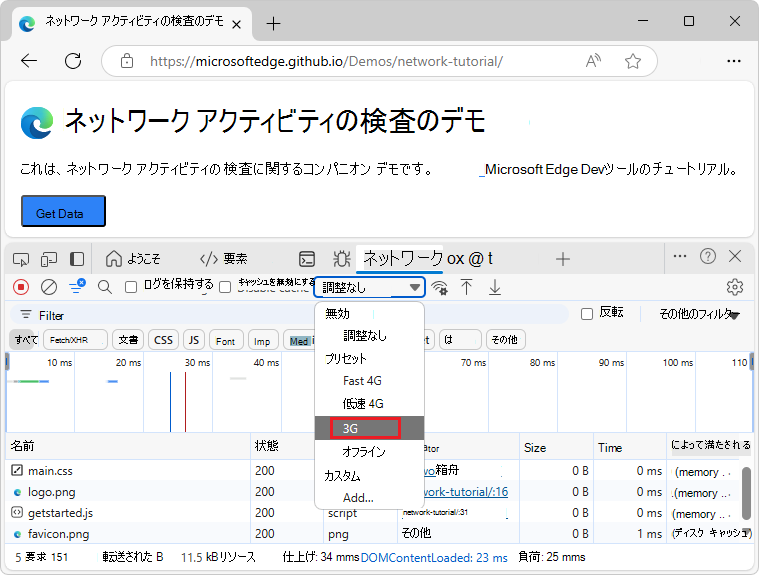Open the site info lock icon
Image resolution: width=759 pixels, height=575 pixels.
(x=127, y=61)
